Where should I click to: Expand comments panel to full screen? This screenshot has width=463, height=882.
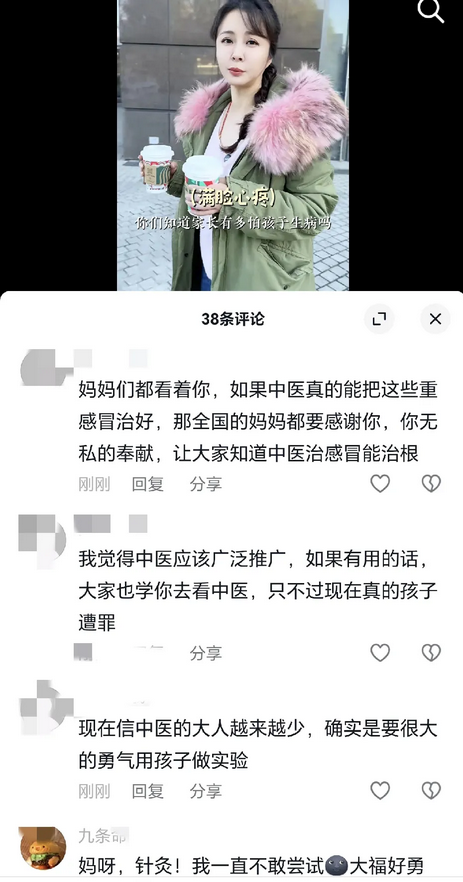(x=379, y=319)
